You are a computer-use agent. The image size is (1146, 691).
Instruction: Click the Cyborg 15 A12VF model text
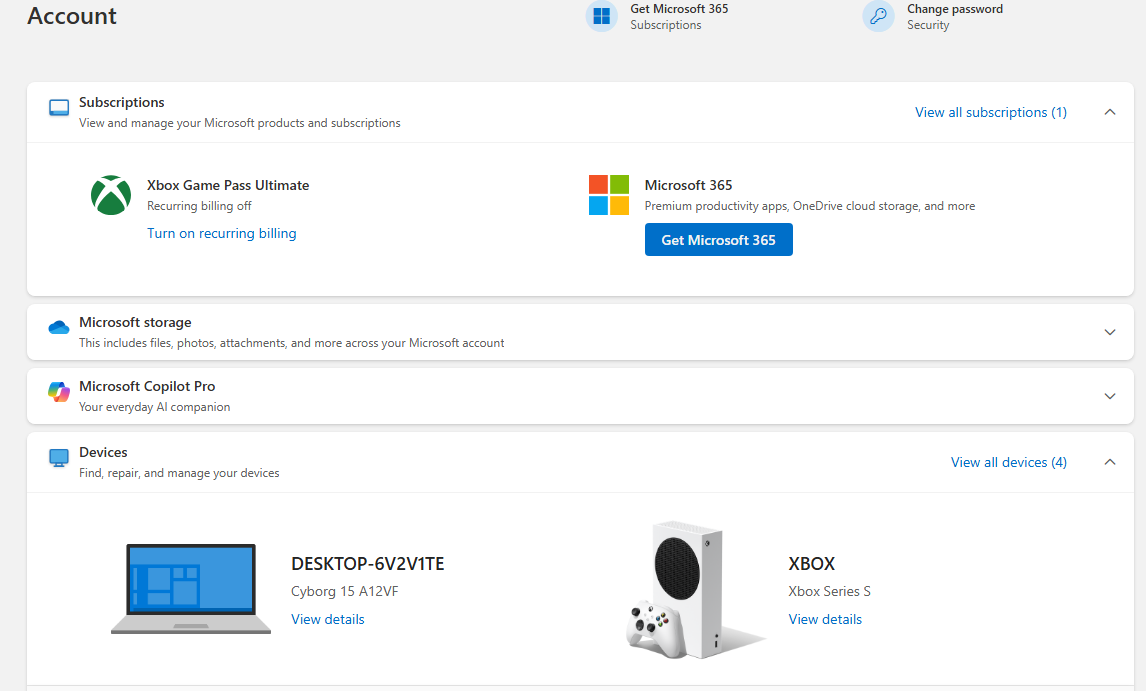(344, 592)
